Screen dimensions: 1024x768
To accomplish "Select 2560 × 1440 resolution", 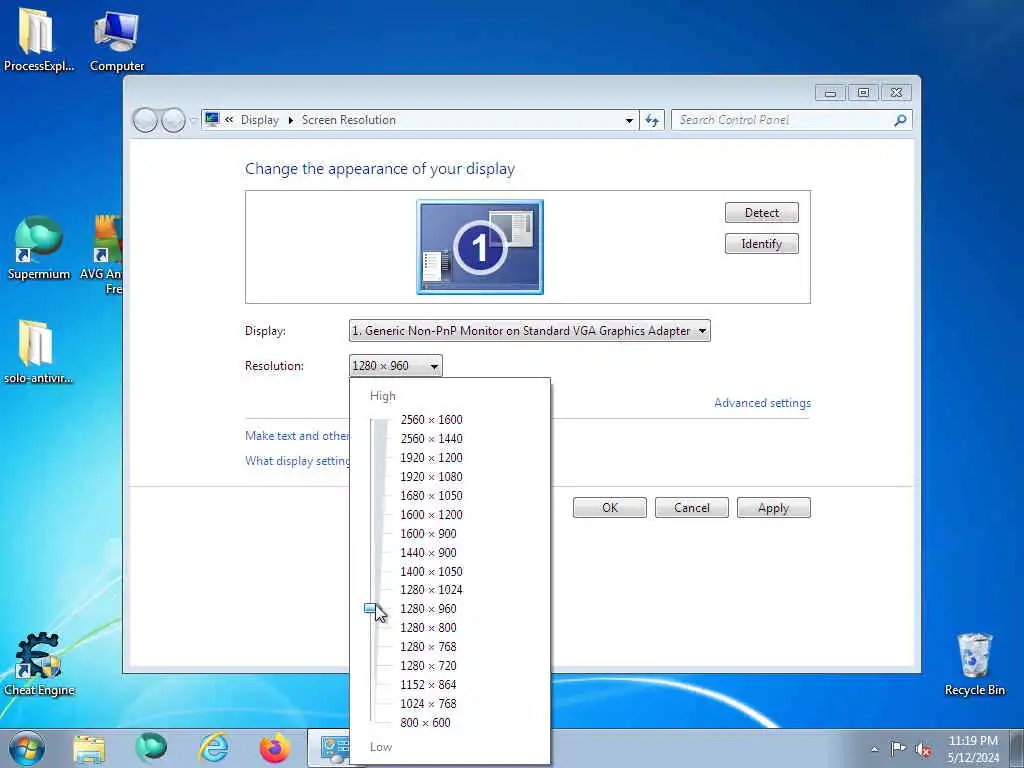I will coord(431,438).
